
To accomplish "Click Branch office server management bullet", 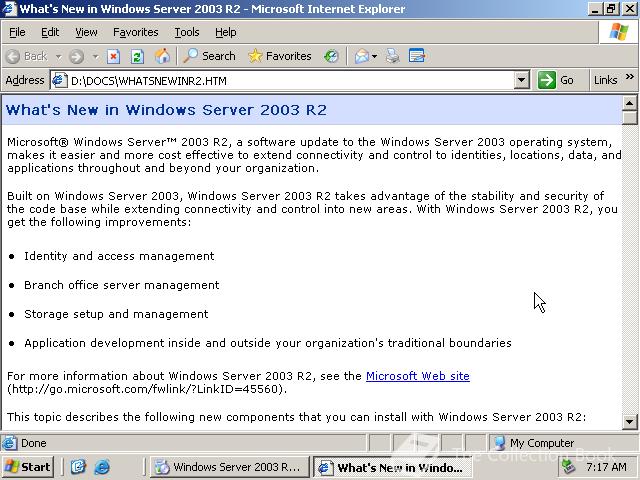I will point(122,285).
